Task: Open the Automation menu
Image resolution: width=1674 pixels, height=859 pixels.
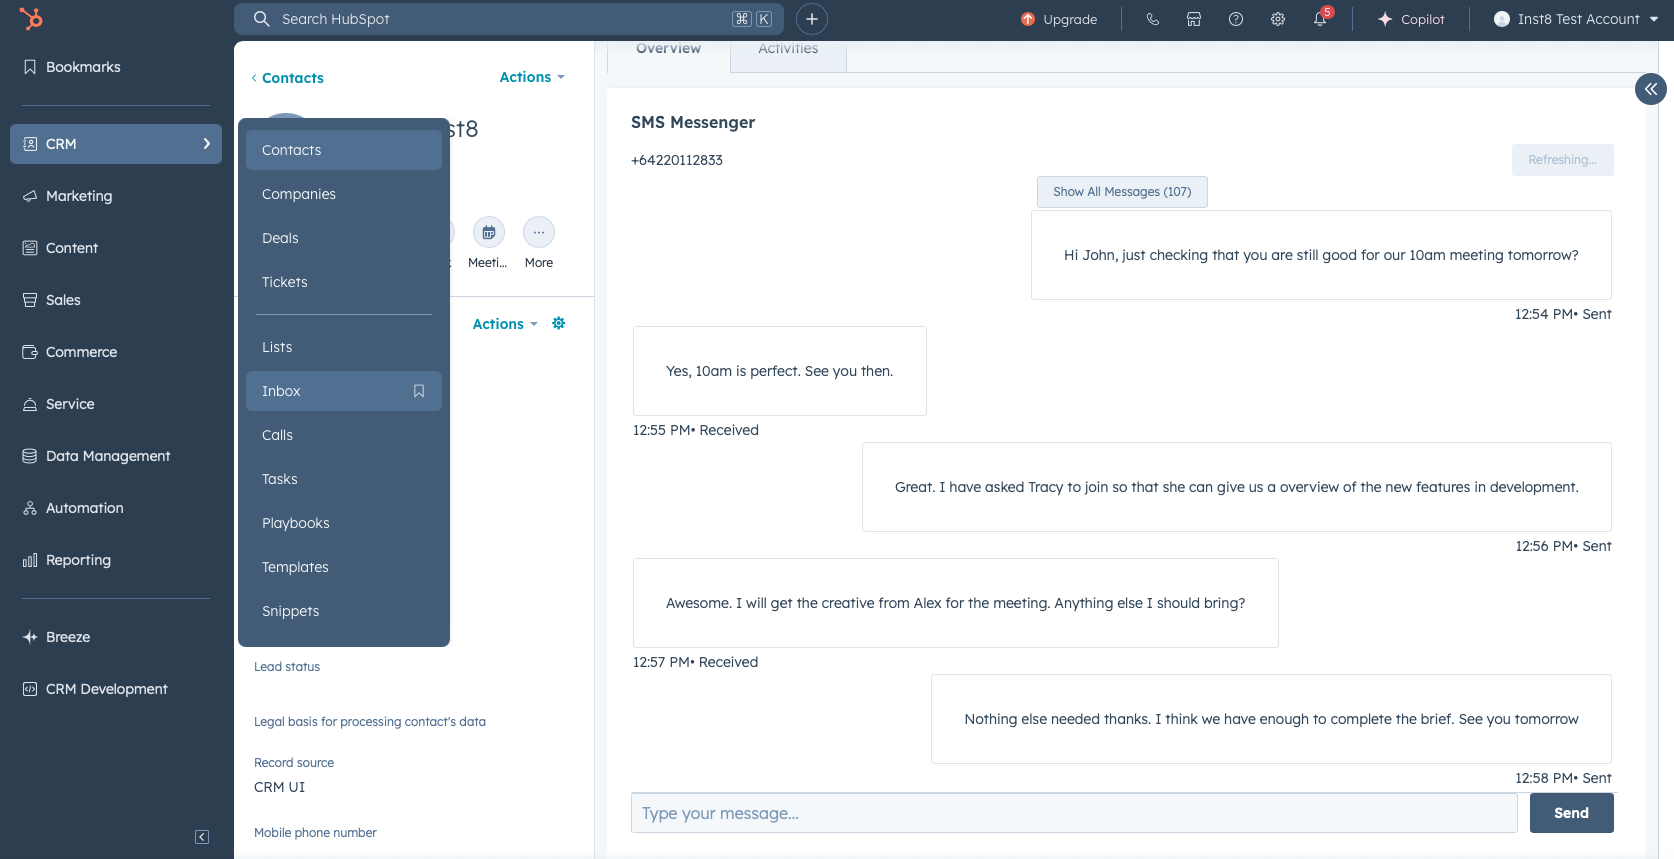Action: click(116, 508)
